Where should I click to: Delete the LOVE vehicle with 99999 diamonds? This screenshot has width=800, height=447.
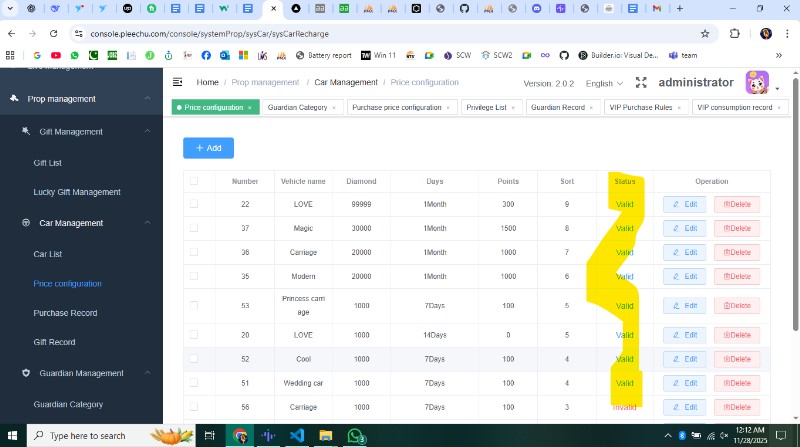pyautogui.click(x=736, y=204)
